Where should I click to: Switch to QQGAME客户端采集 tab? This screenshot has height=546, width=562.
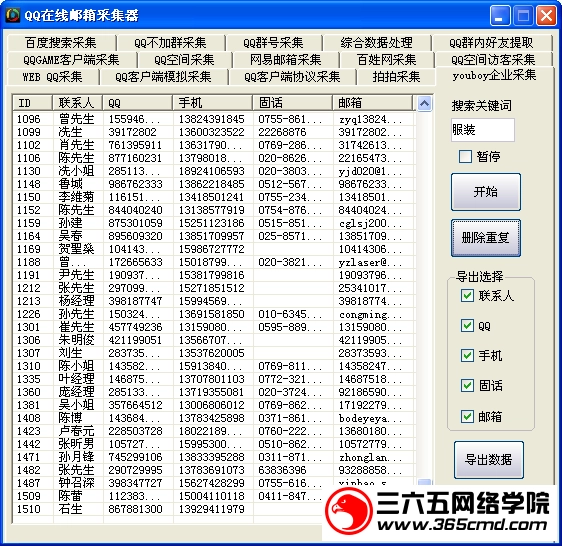[x=71, y=60]
